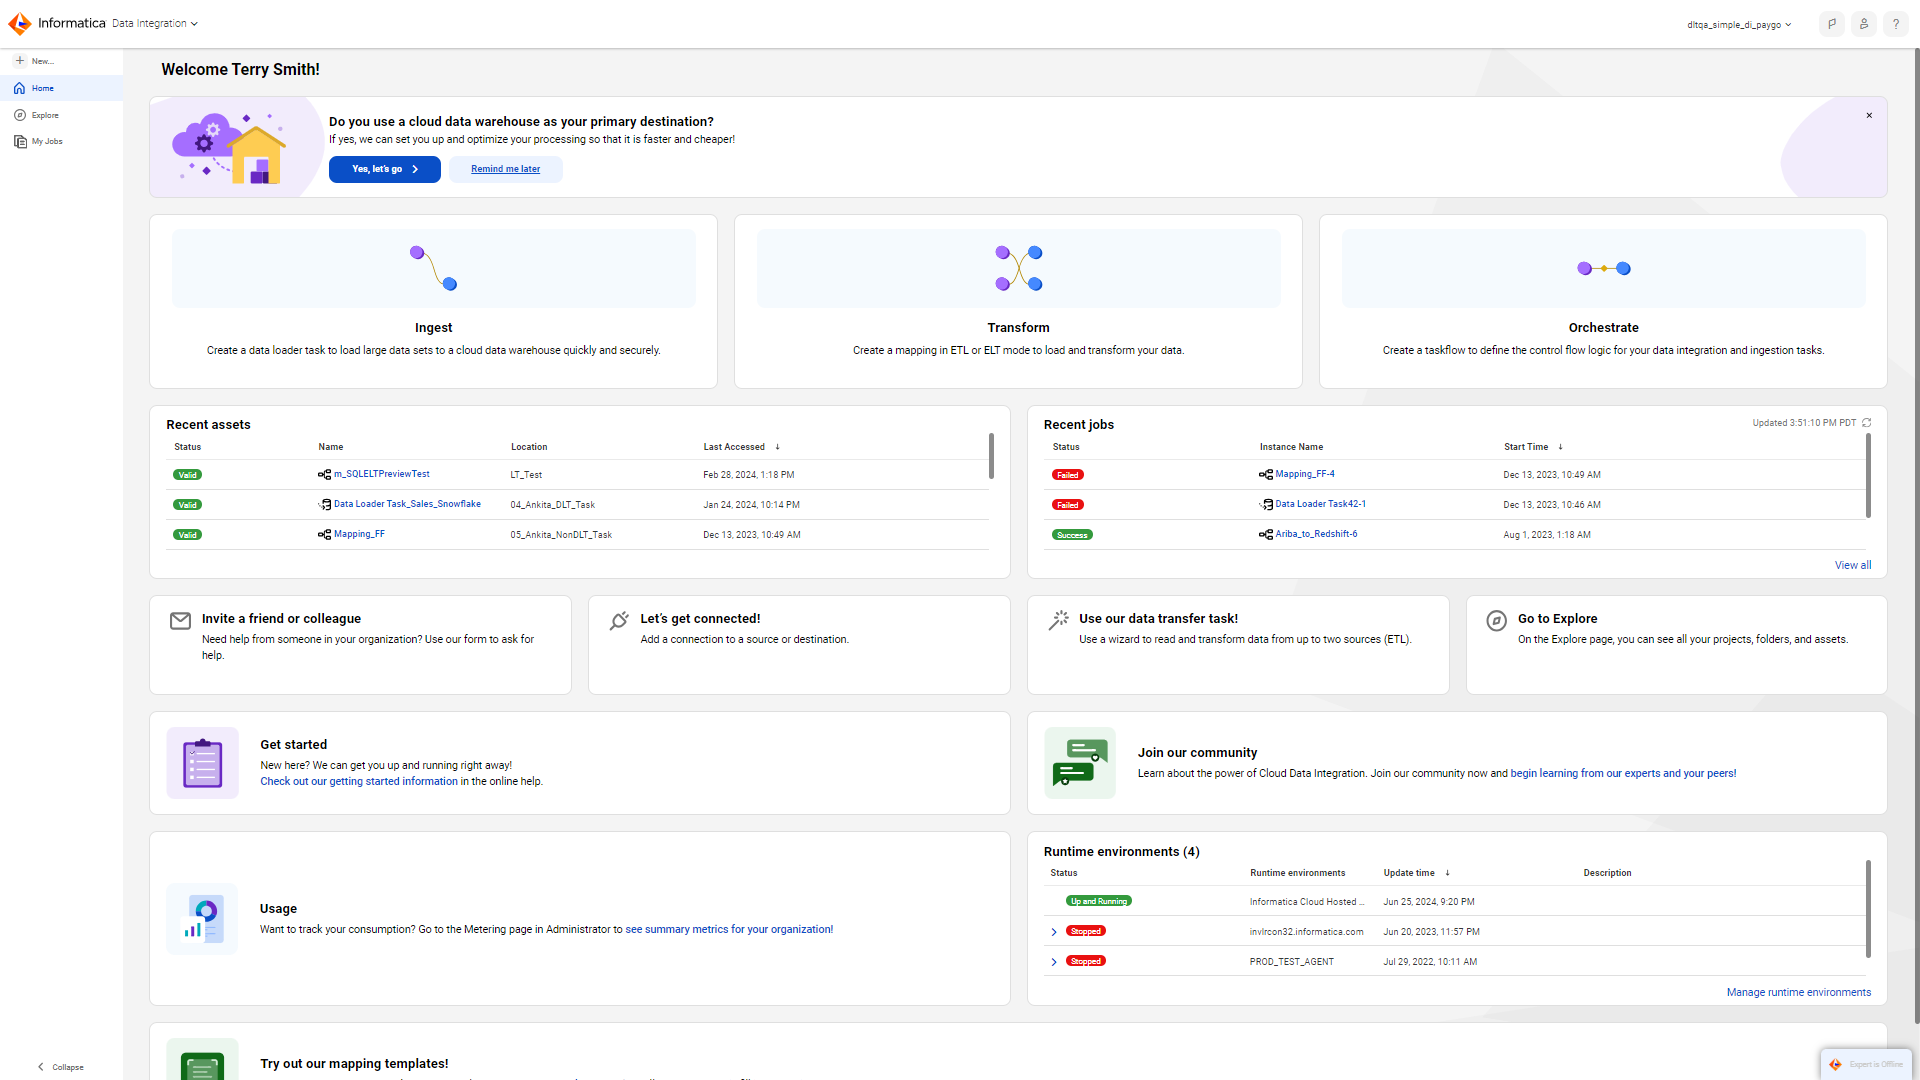1920x1080 pixels.
Task: Click the Failed status badge for Mapping_FF-4
Action: (1067, 475)
